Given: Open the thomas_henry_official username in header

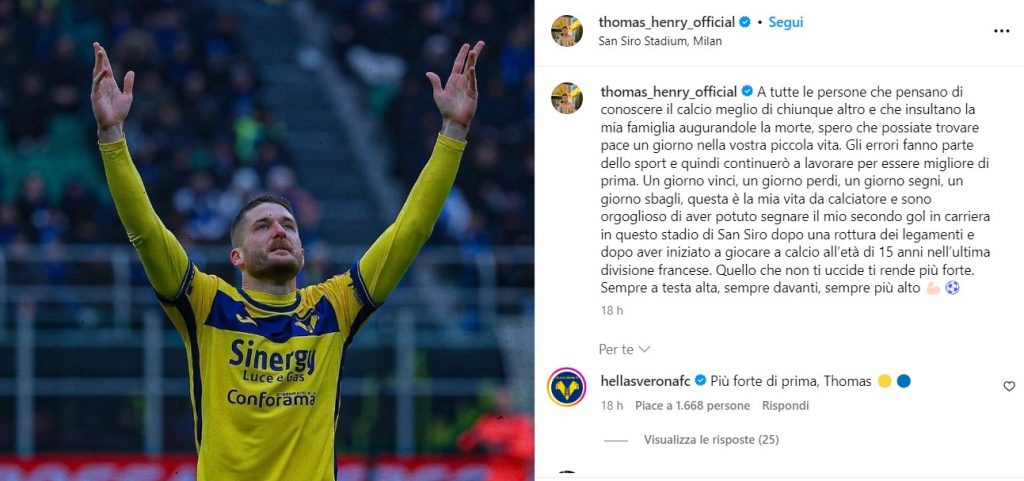Looking at the screenshot, I should (667, 22).
